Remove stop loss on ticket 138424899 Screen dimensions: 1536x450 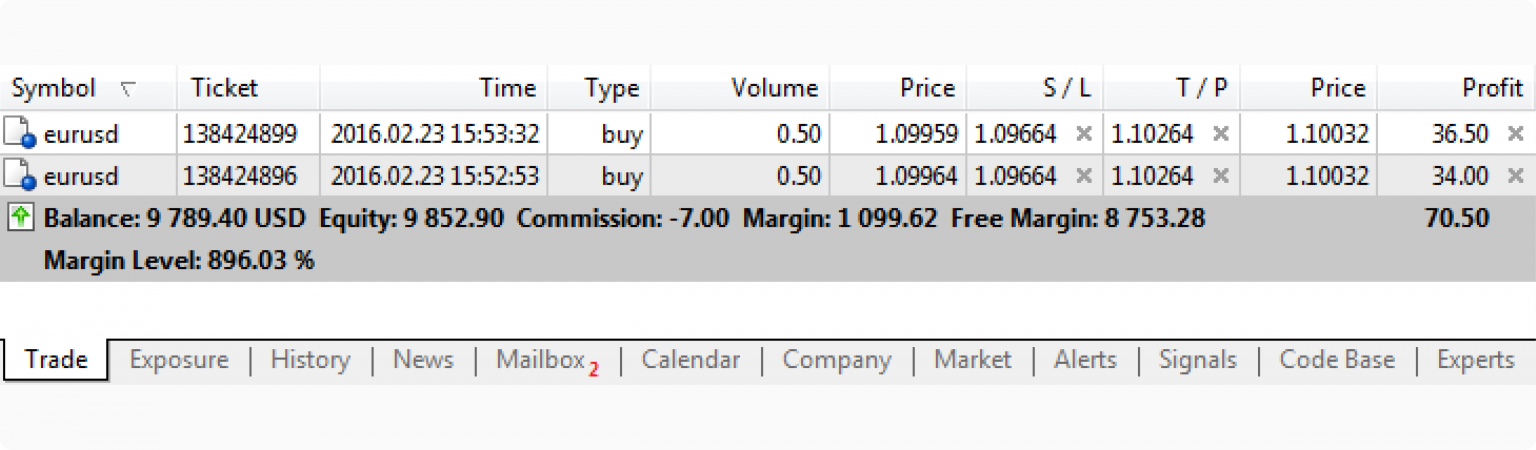(1083, 133)
